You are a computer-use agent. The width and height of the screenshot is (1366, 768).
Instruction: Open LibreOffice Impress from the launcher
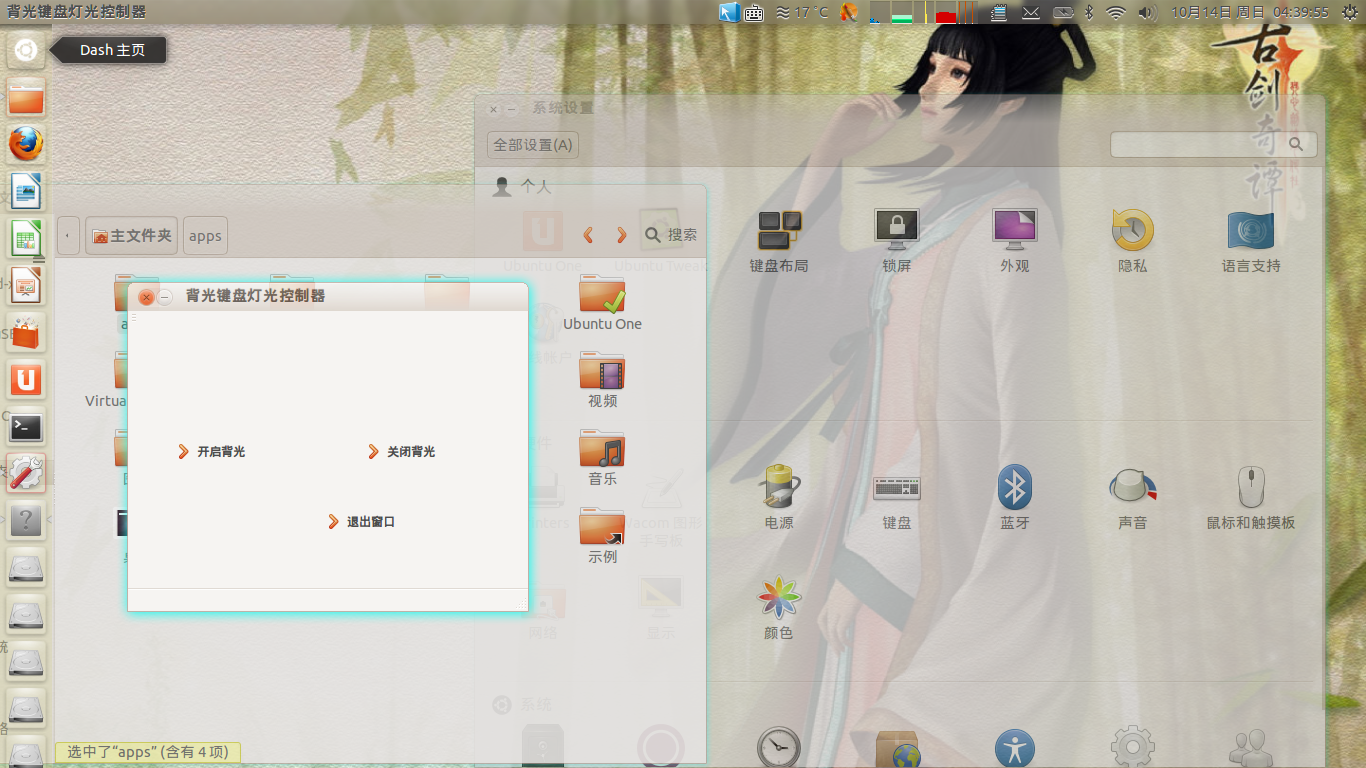click(x=26, y=285)
